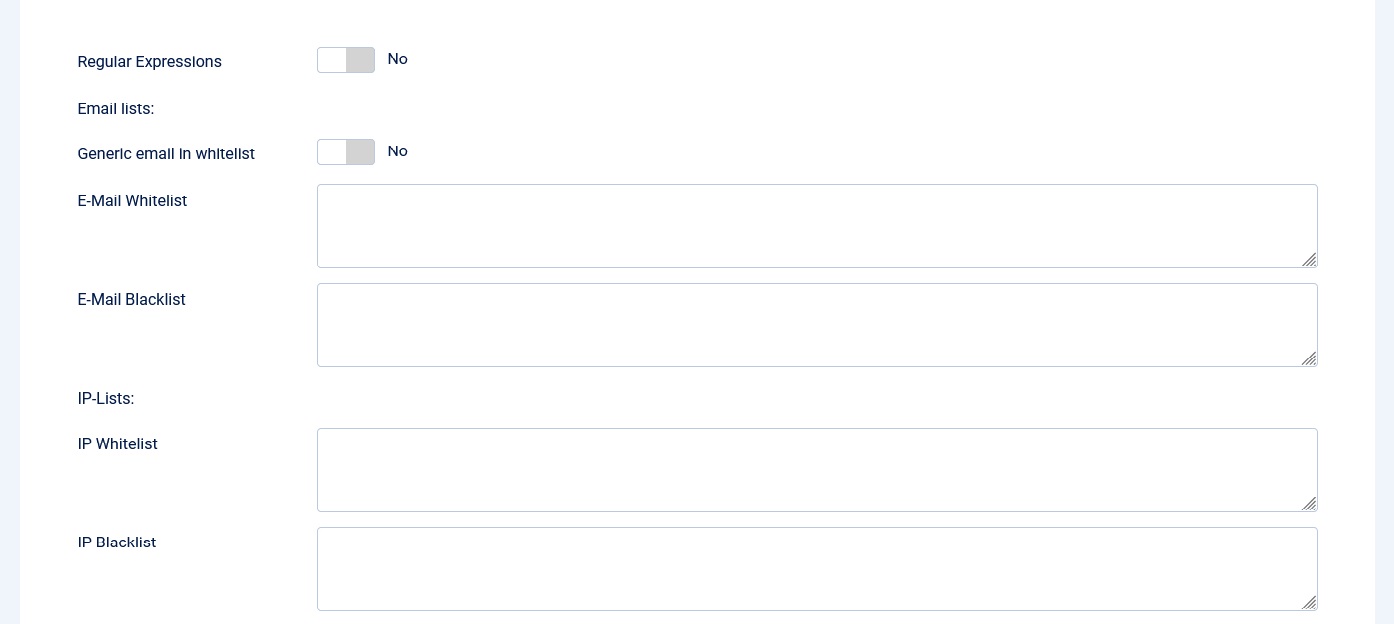1394x624 pixels.
Task: Click the E-Mail Blacklist label text
Action: tap(131, 300)
